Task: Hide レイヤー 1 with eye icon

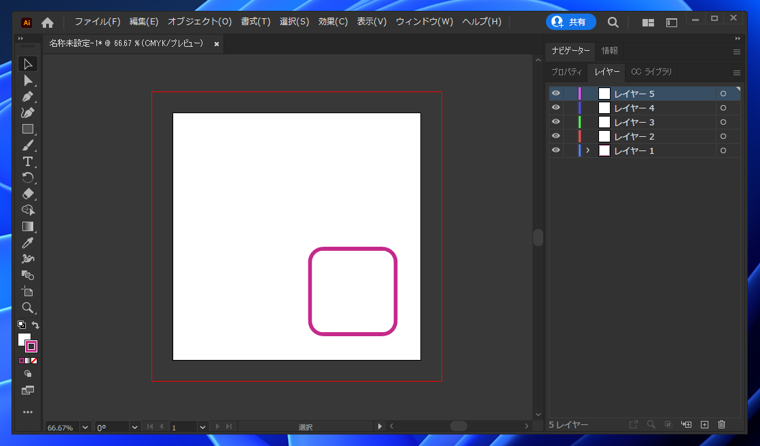Action: (556, 150)
